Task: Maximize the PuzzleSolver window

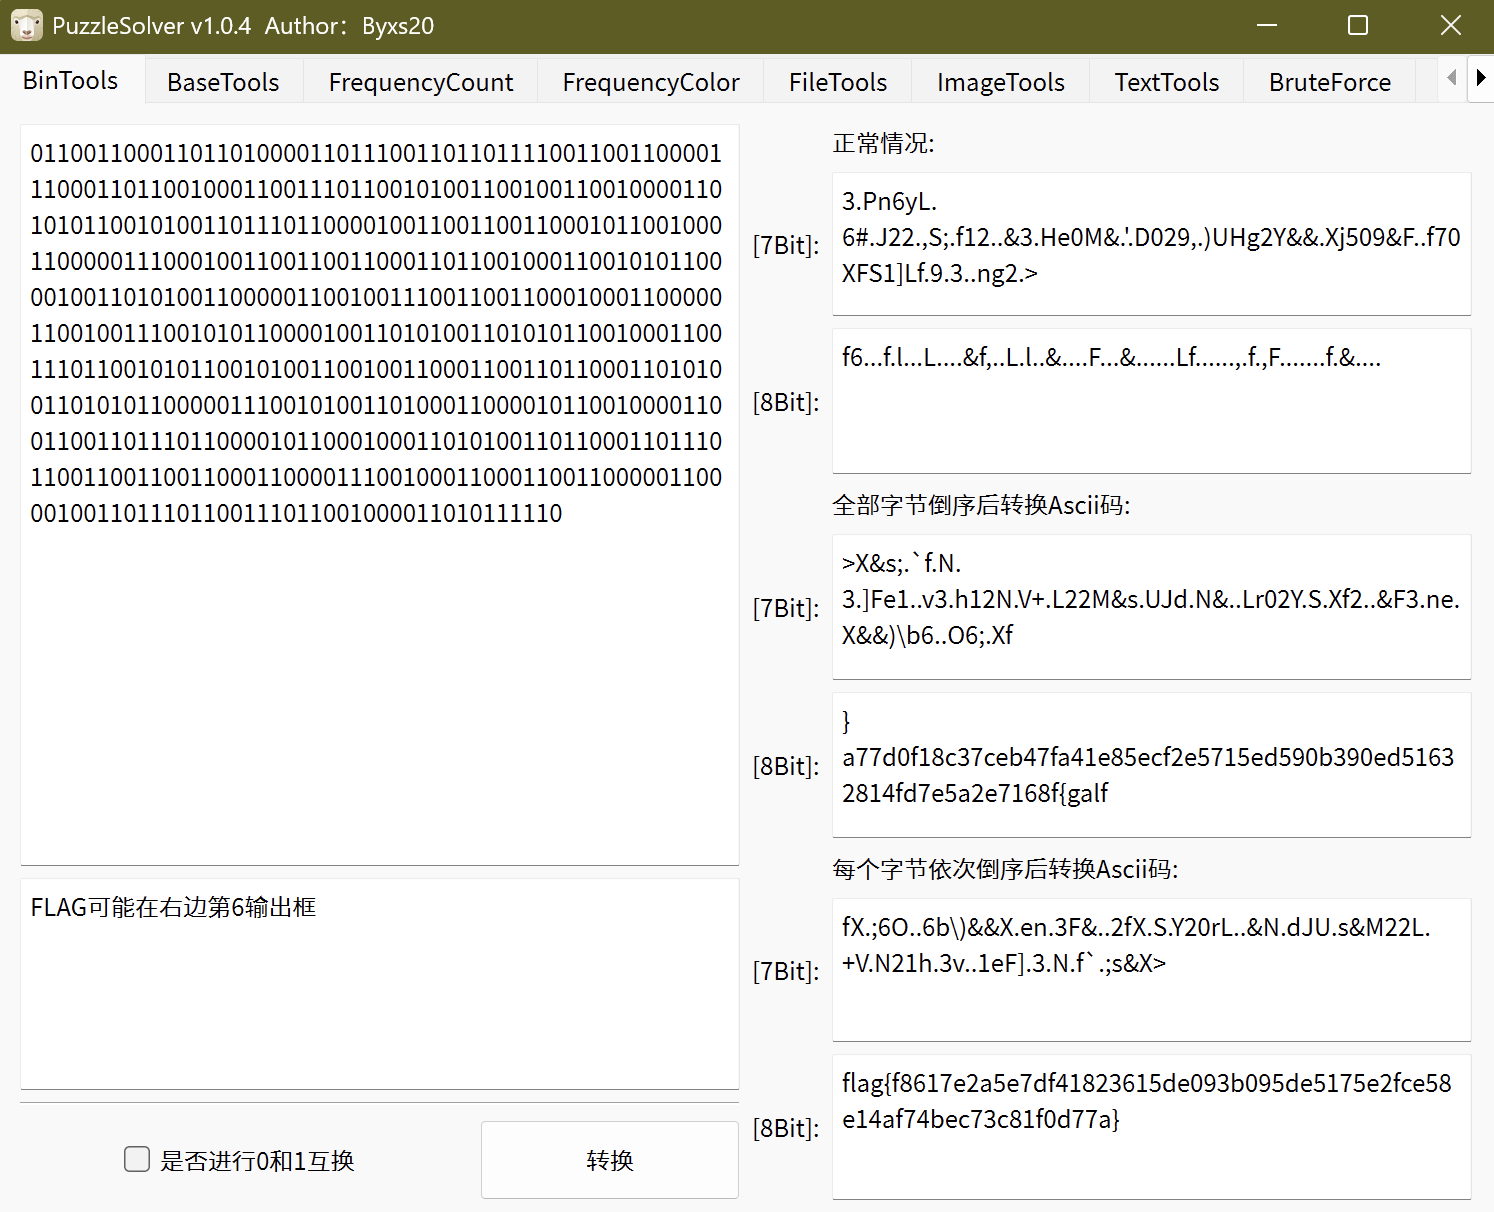Action: pyautogui.click(x=1357, y=26)
